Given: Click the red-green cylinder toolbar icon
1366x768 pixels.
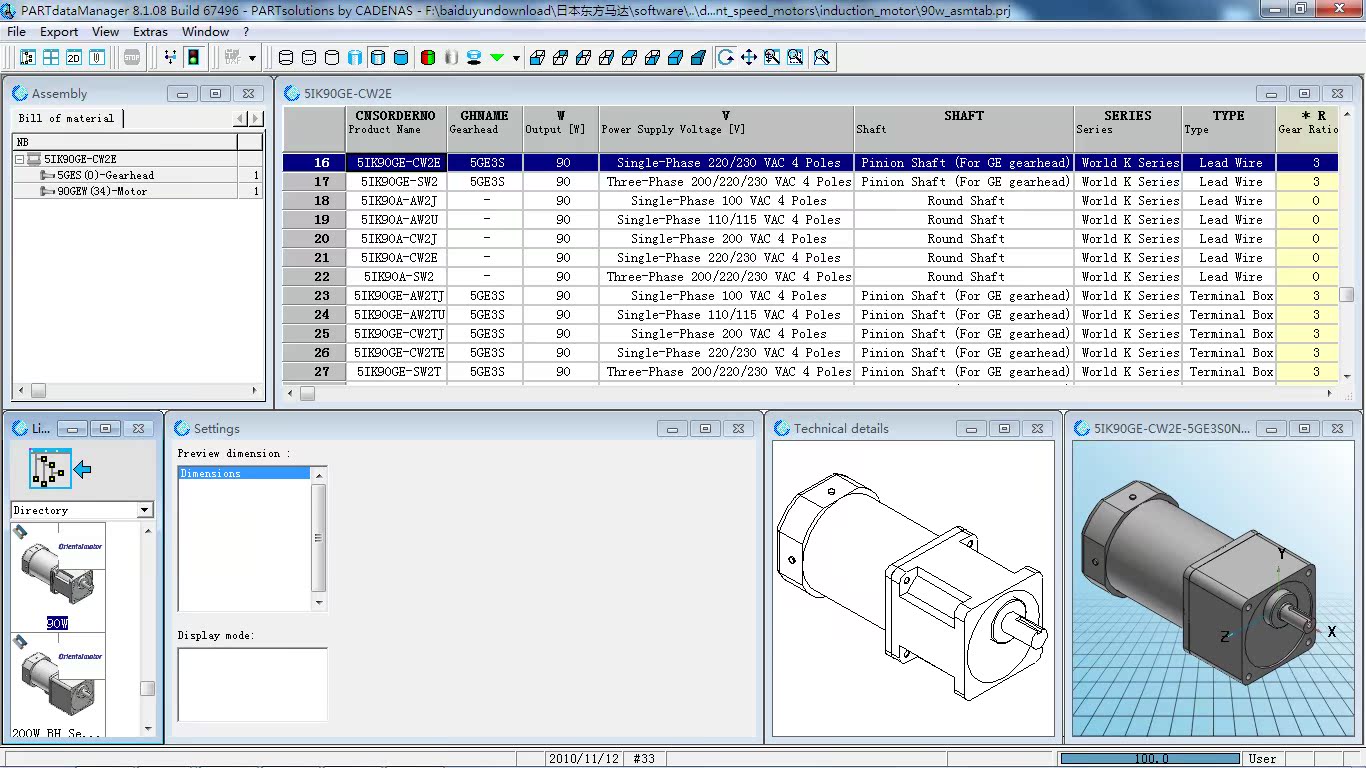Looking at the screenshot, I should (x=428, y=58).
